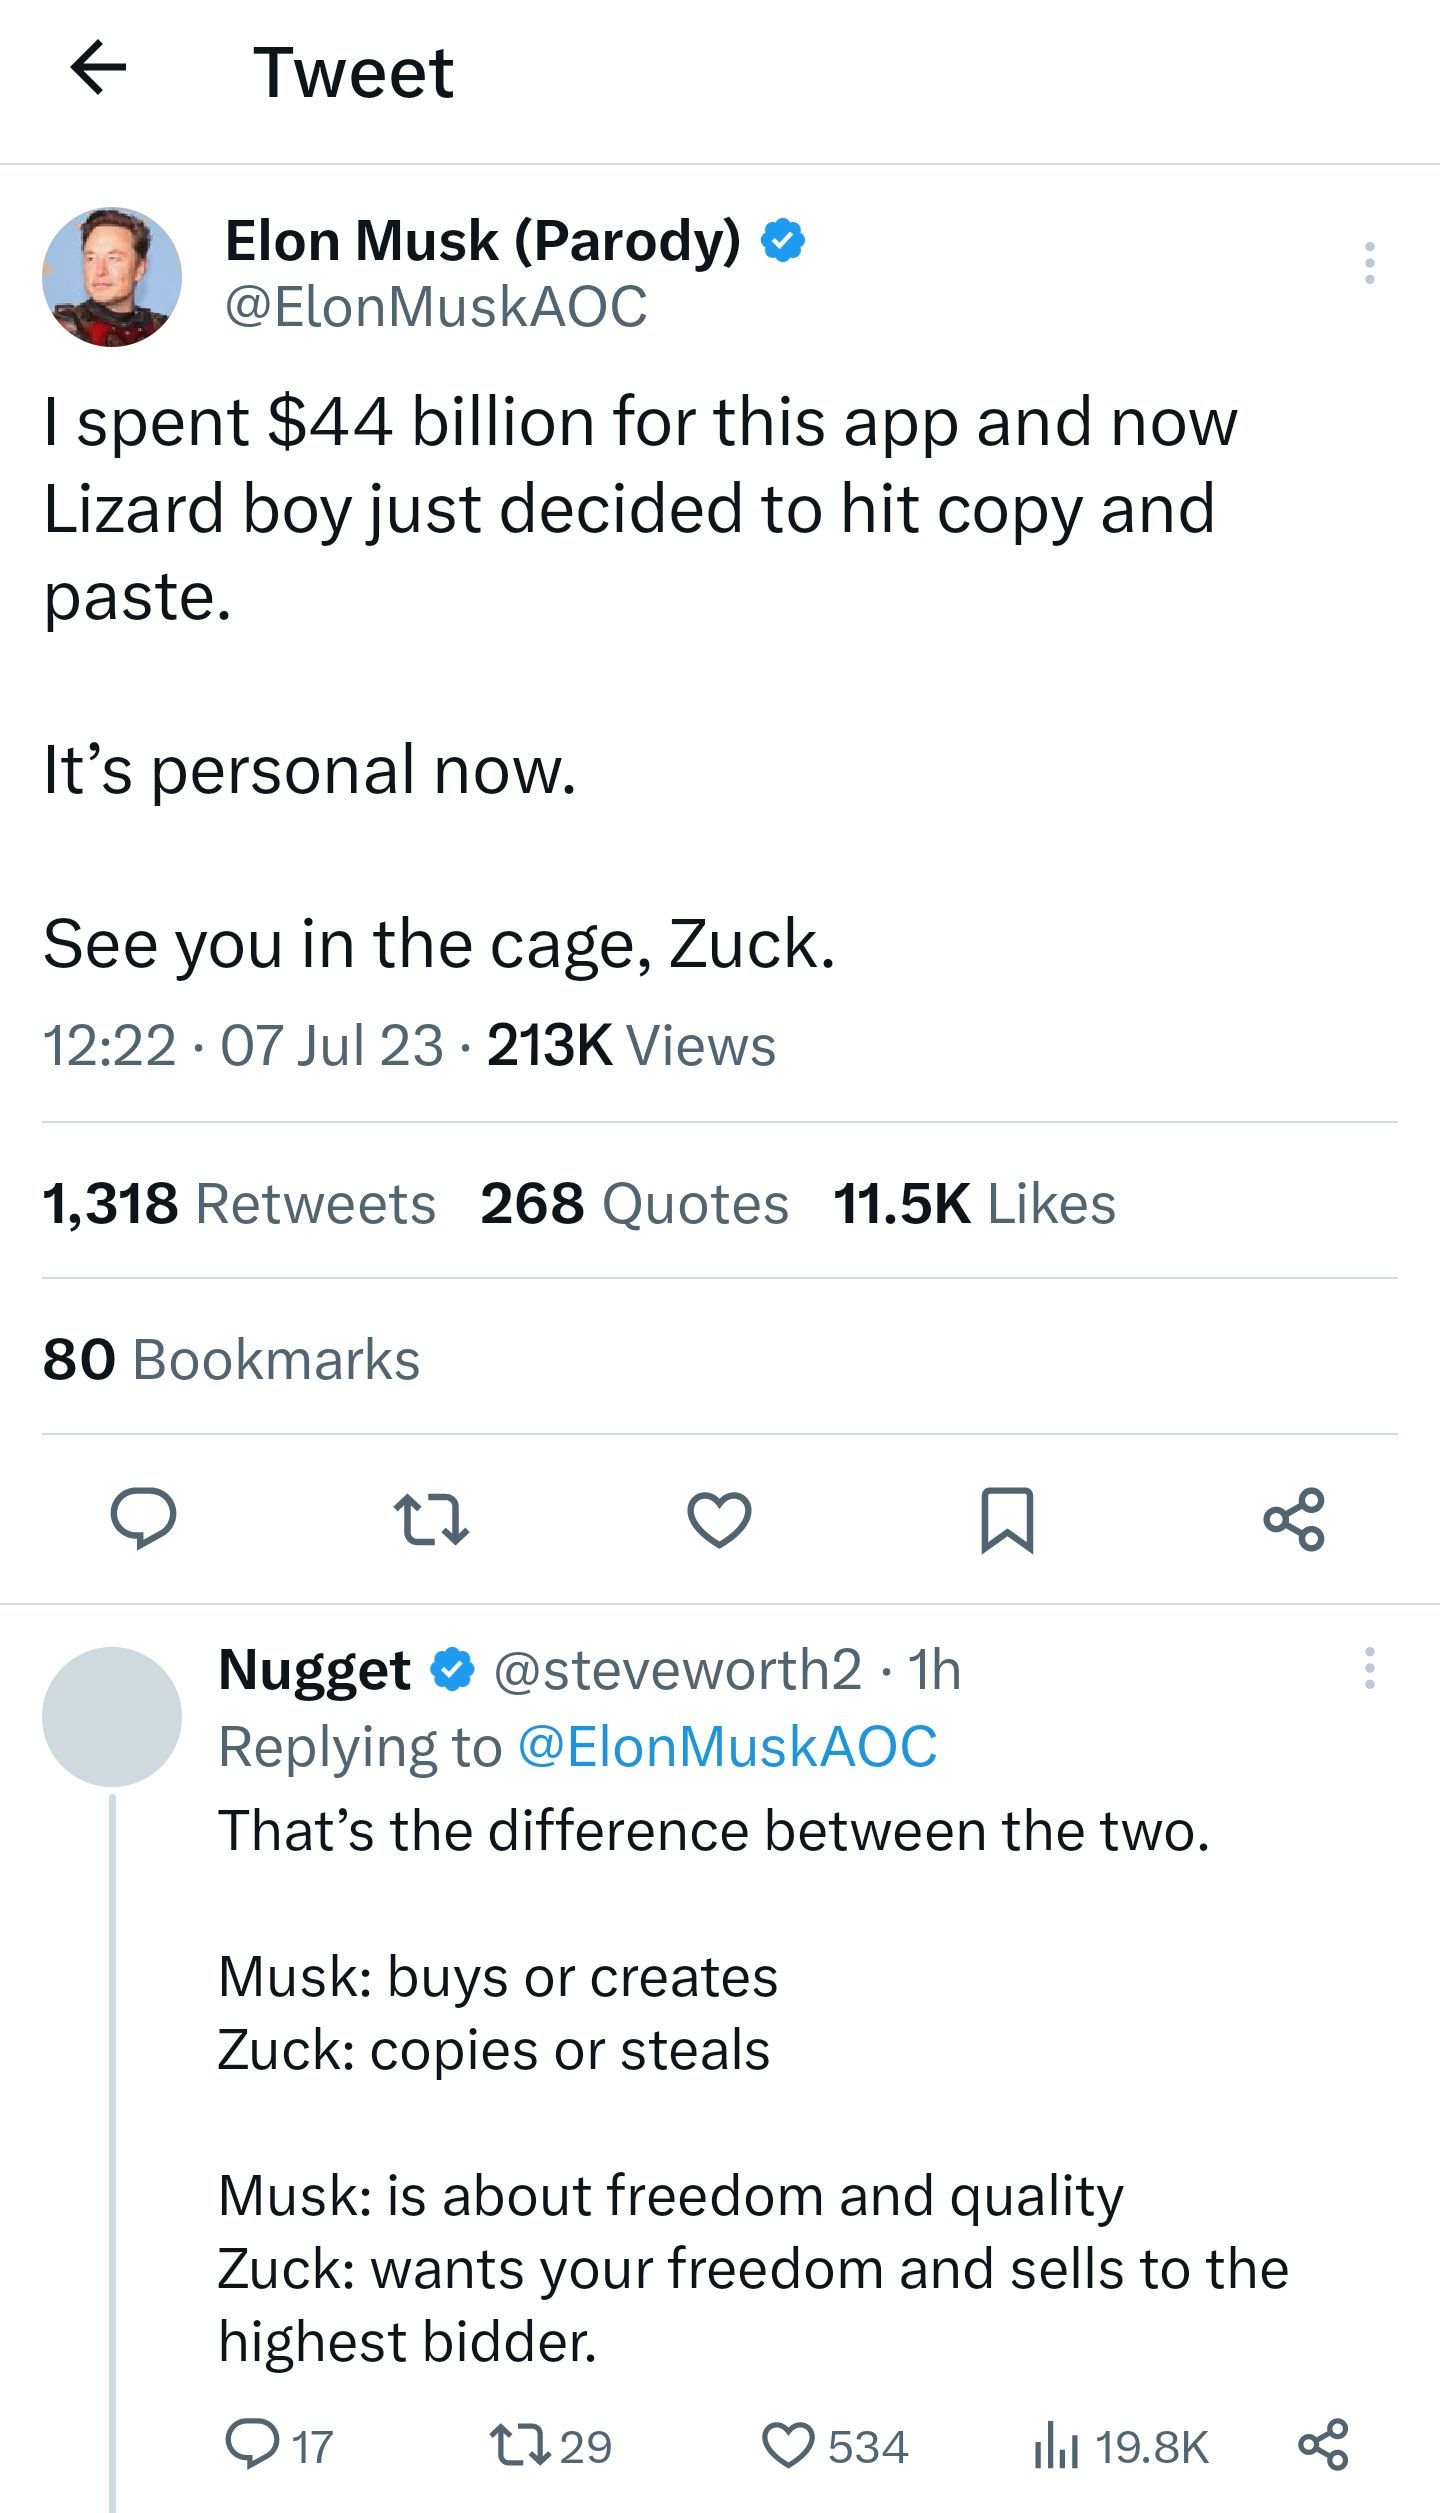Retweet the main tweet
Screen dimensions: 1440x2513
click(x=431, y=1519)
